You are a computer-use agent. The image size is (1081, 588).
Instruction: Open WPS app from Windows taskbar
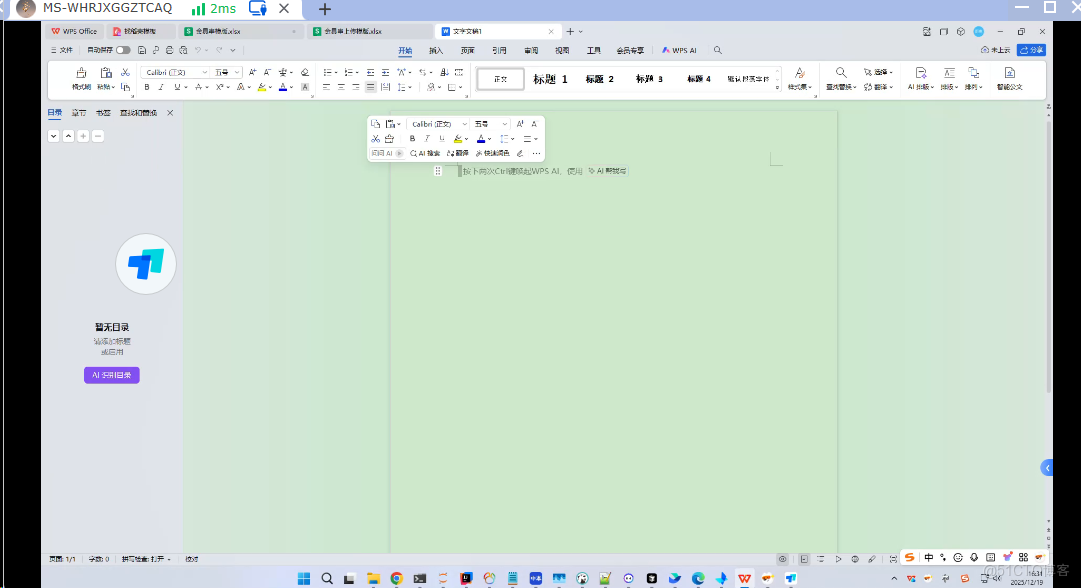pos(745,578)
